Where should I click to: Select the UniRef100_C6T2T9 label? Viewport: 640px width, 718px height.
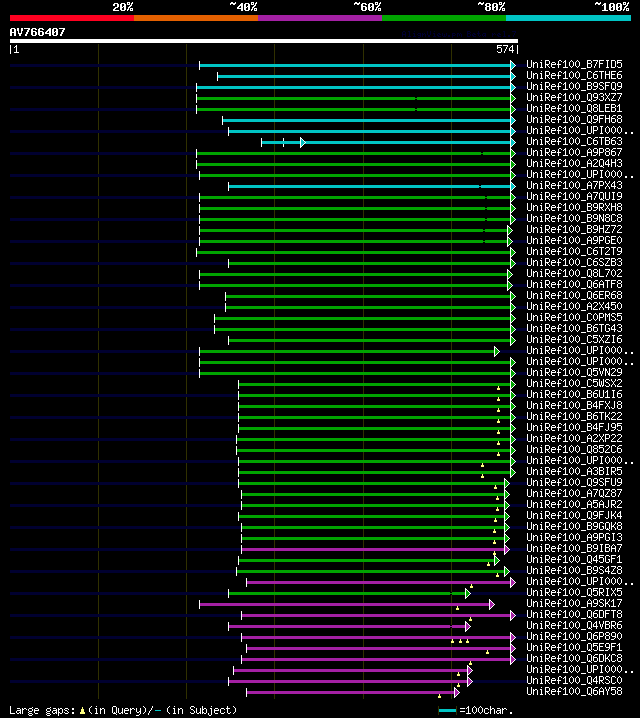click(x=574, y=251)
